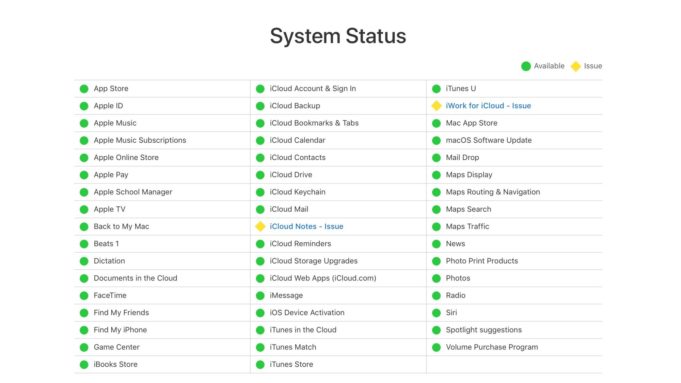This screenshot has height=383, width=681.
Task: Click the green status dot for Find My iPhone
Action: coord(84,330)
